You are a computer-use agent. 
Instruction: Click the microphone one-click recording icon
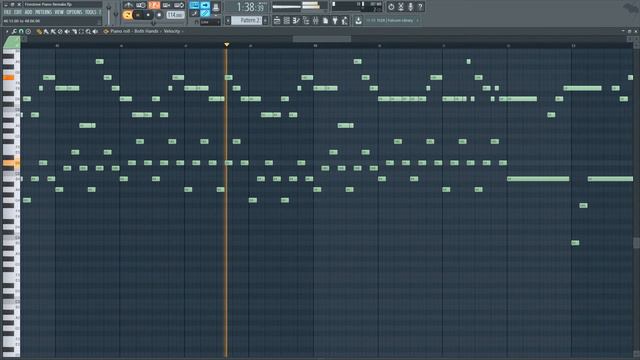pyautogui.click(x=411, y=7)
